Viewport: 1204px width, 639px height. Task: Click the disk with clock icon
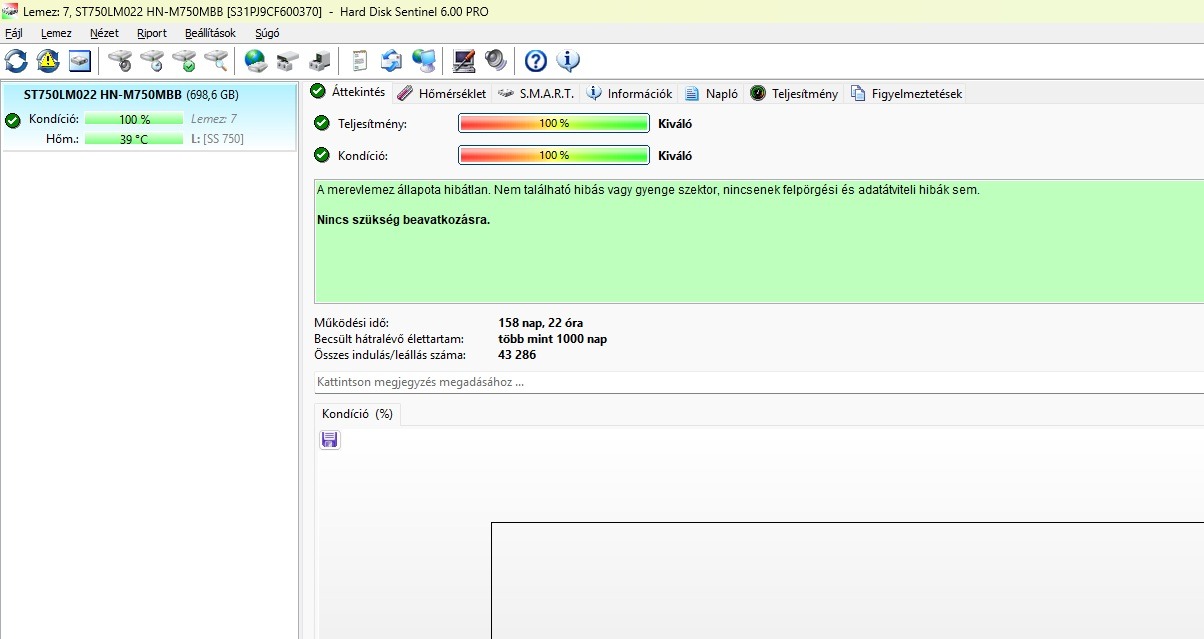(153, 61)
